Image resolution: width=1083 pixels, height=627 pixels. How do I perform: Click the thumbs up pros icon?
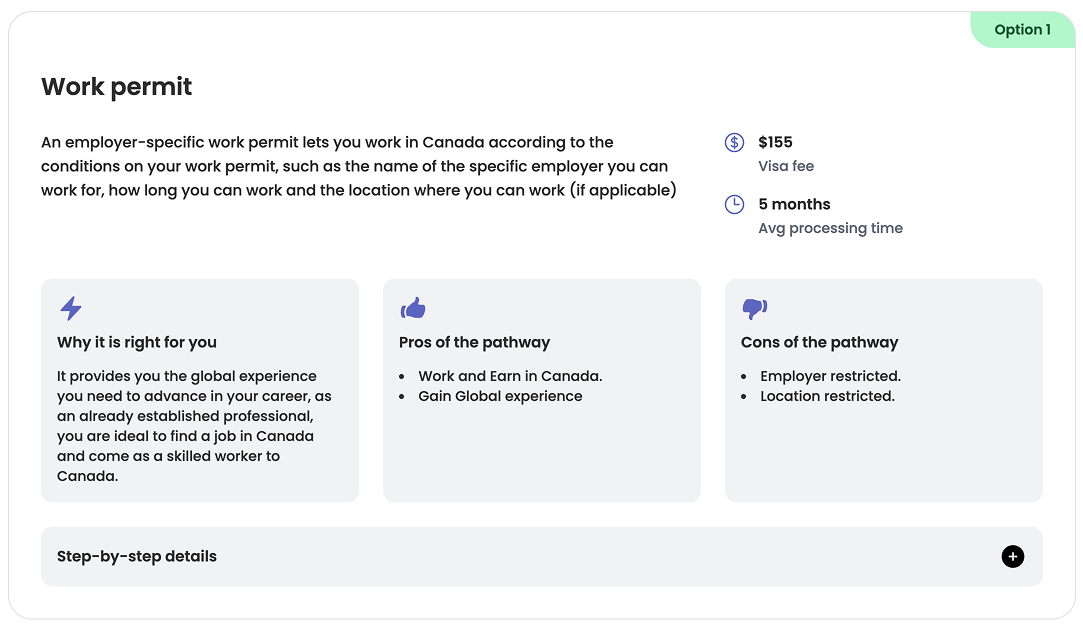point(413,308)
